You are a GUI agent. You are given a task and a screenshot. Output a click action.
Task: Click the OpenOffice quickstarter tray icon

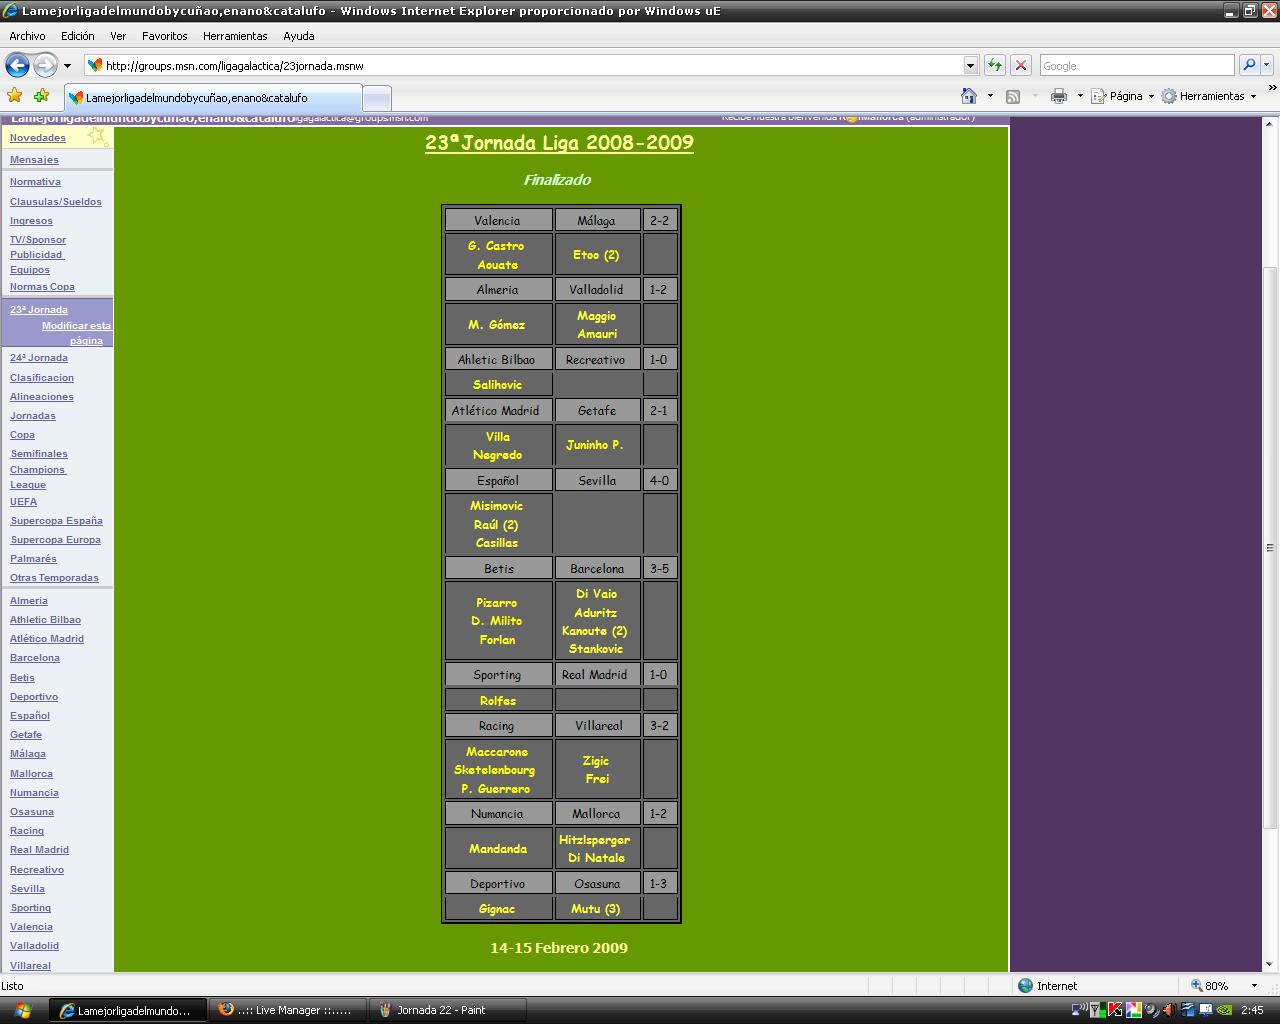(1188, 1010)
